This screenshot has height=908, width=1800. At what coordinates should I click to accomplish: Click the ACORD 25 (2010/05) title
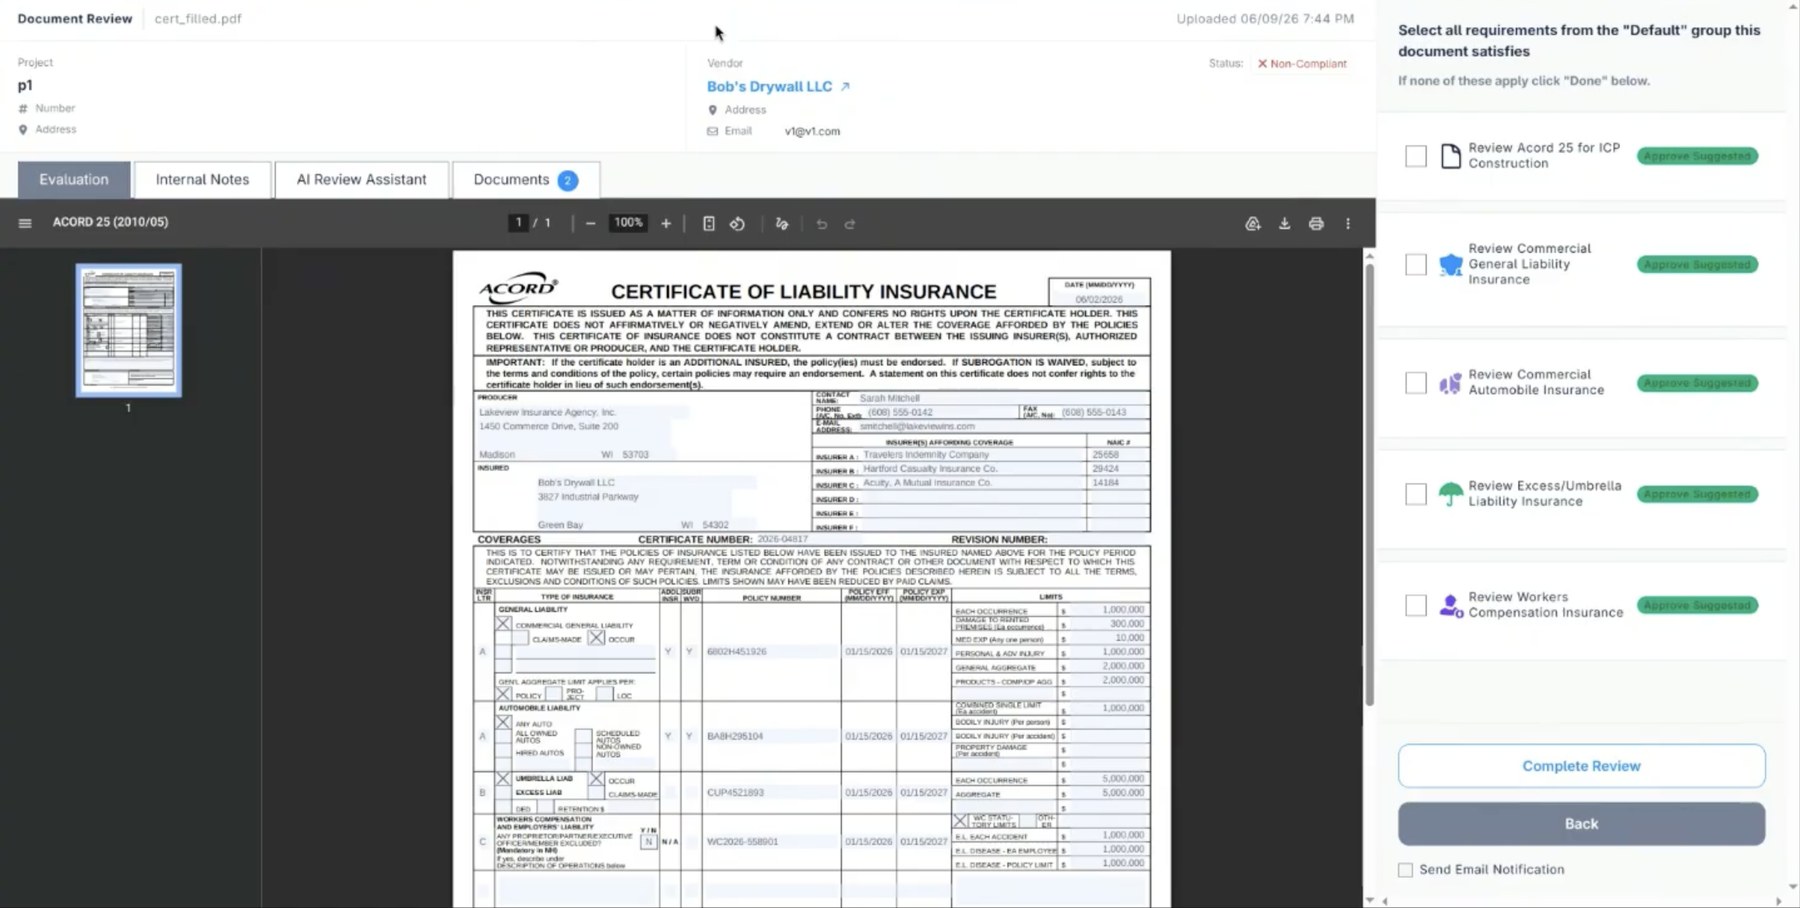pos(110,222)
